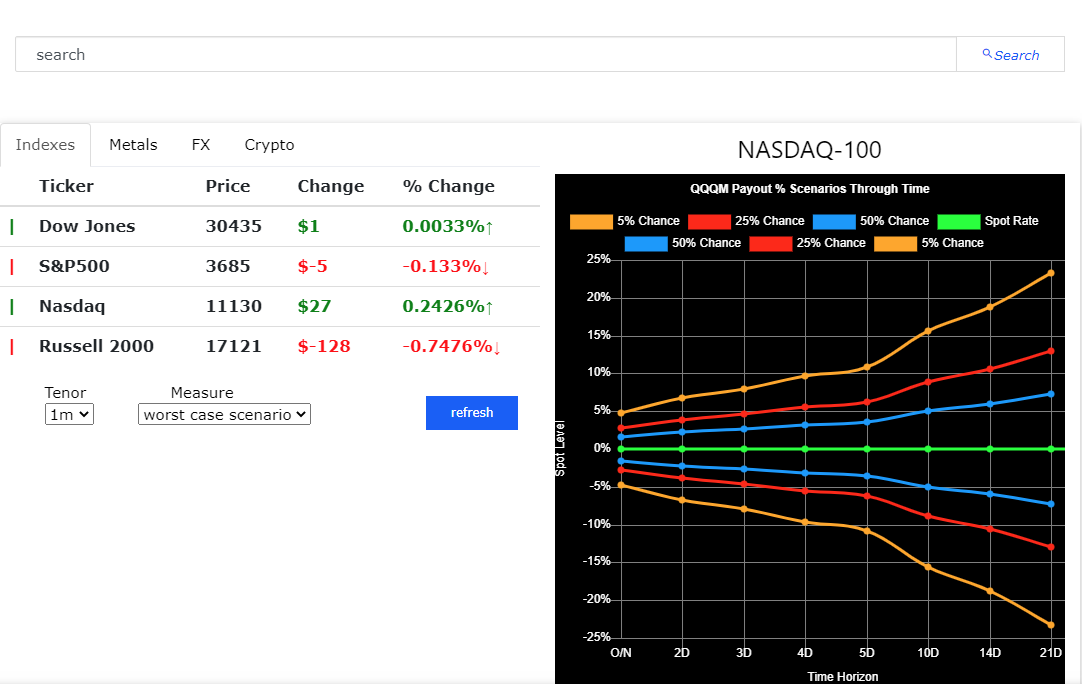Click the lower orange line's 21D data point
1082x692 pixels.
click(x=1051, y=625)
